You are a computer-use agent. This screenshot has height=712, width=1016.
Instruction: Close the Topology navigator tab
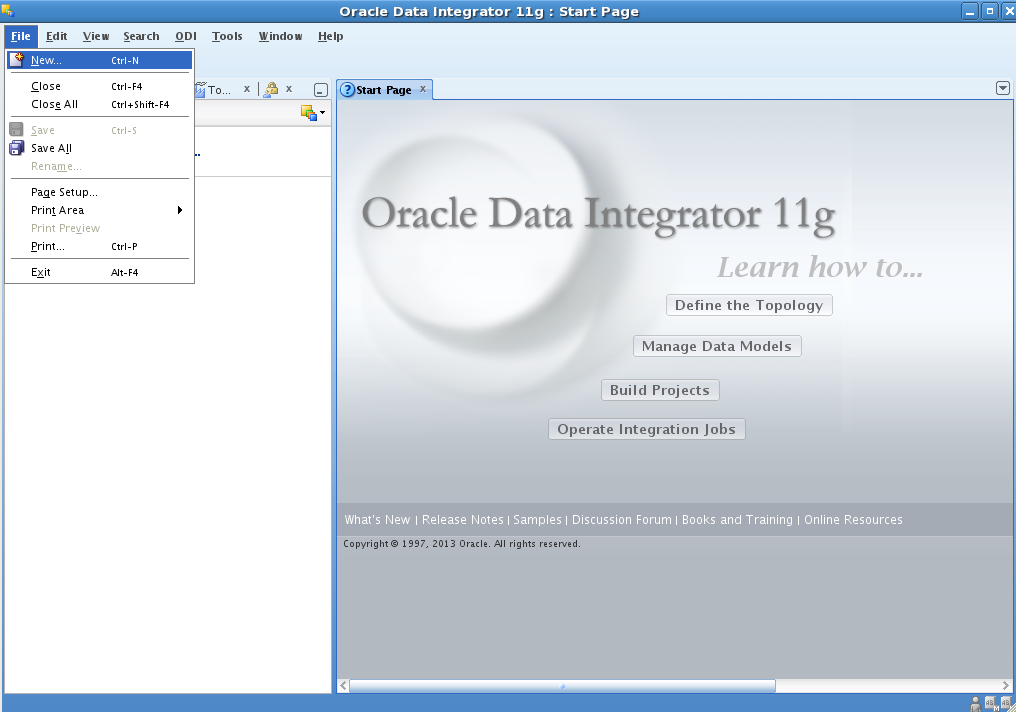[247, 89]
